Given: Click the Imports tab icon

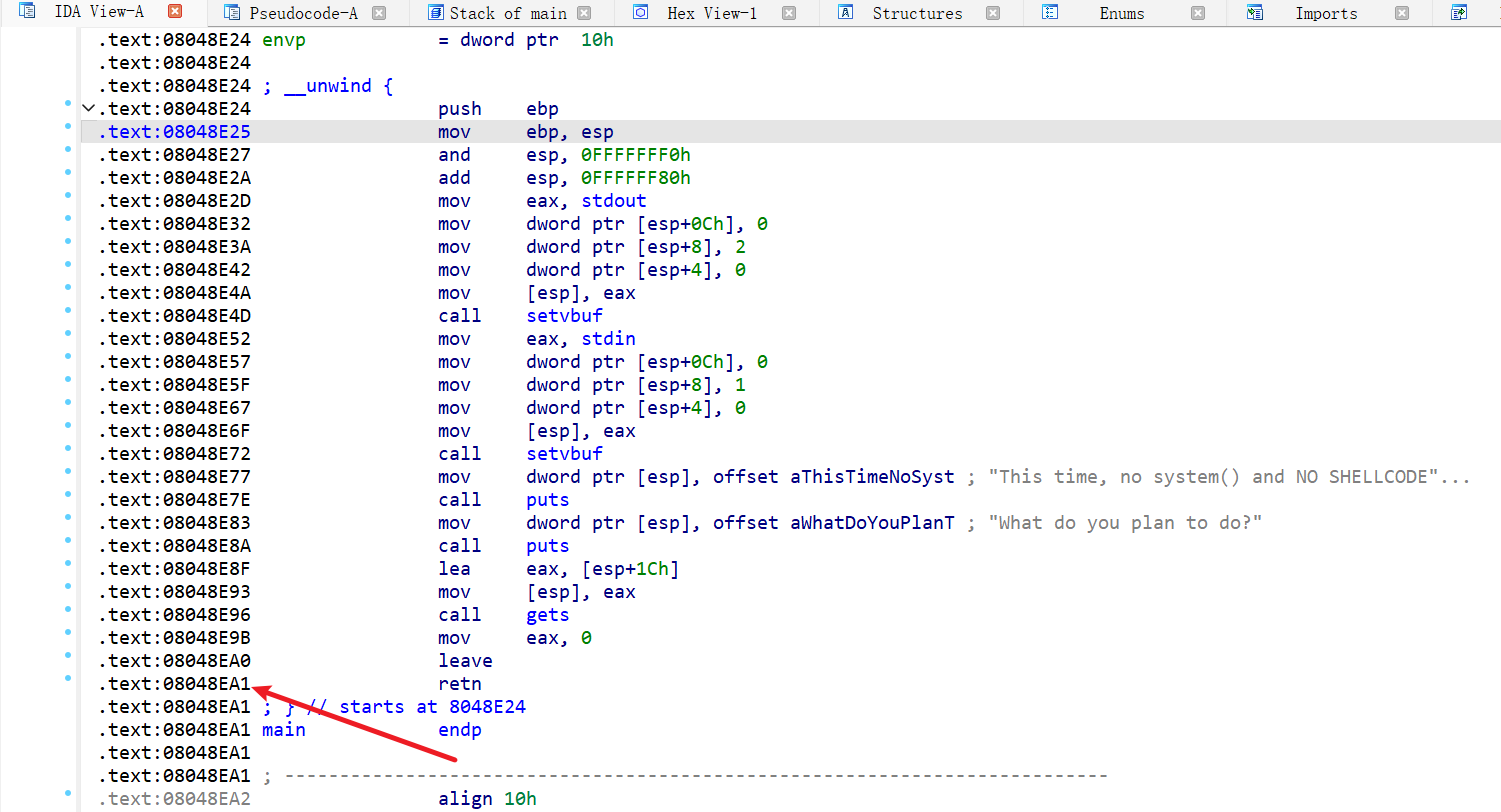Looking at the screenshot, I should click(x=1255, y=13).
